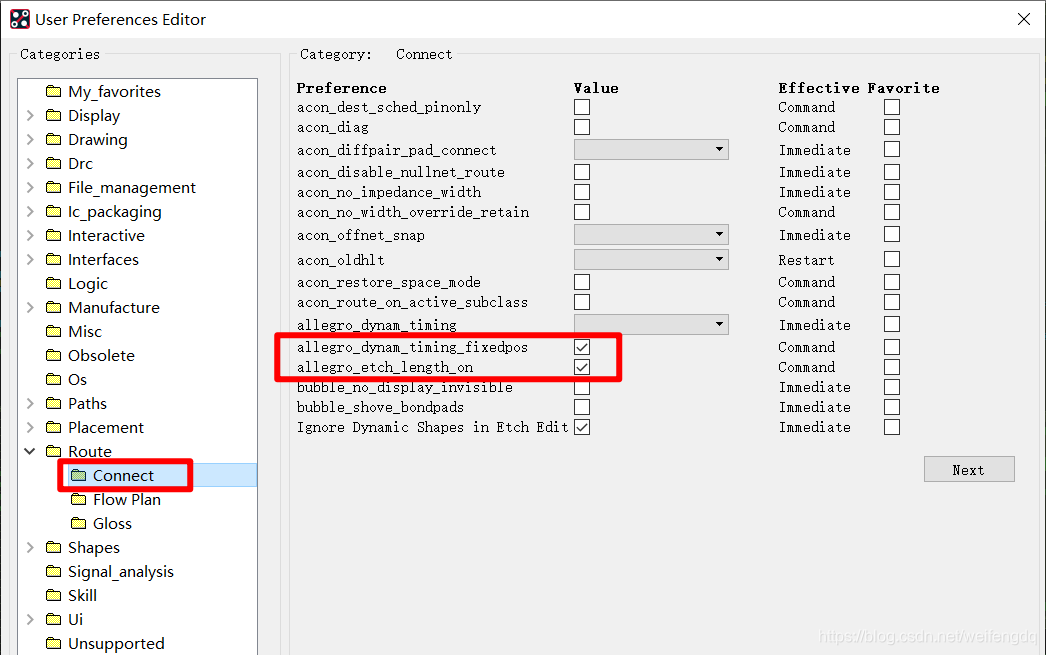The height and width of the screenshot is (655, 1046).
Task: Click the Obsolete folder icon
Action: click(53, 356)
